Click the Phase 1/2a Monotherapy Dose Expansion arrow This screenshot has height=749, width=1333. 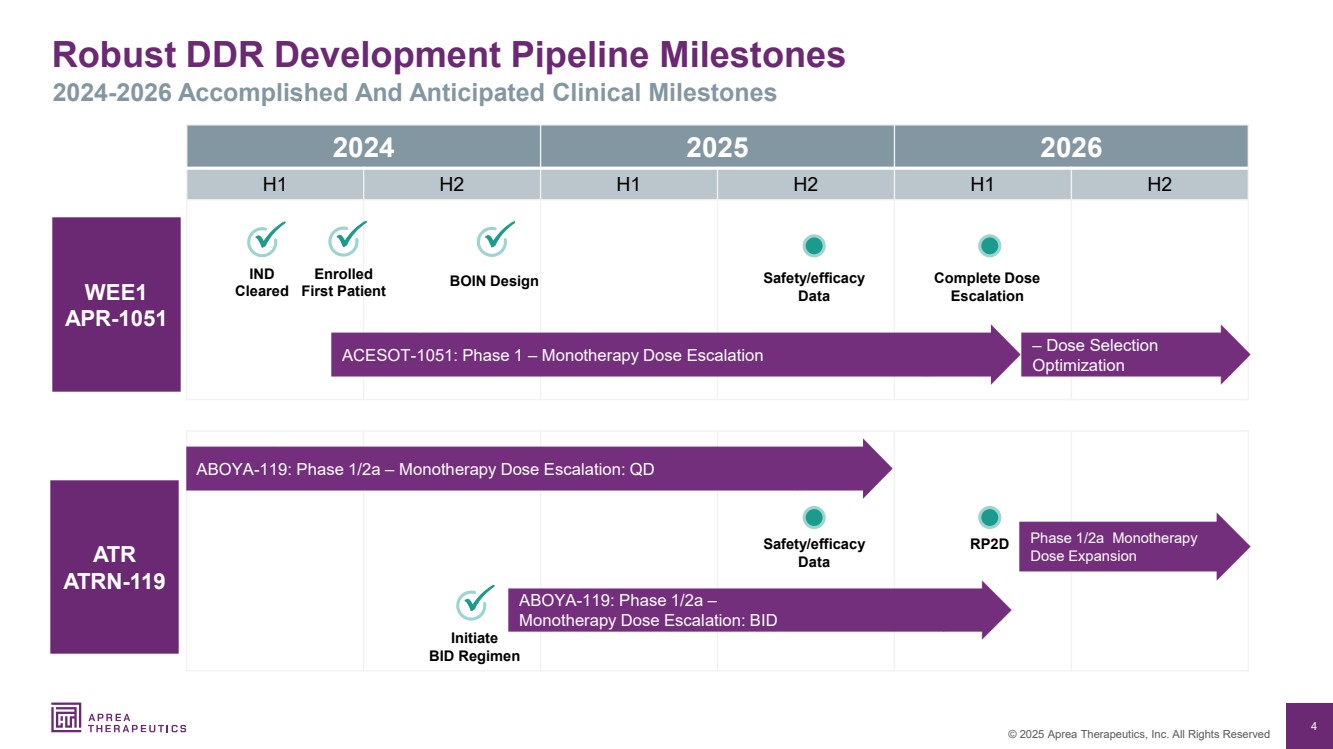click(x=1120, y=547)
